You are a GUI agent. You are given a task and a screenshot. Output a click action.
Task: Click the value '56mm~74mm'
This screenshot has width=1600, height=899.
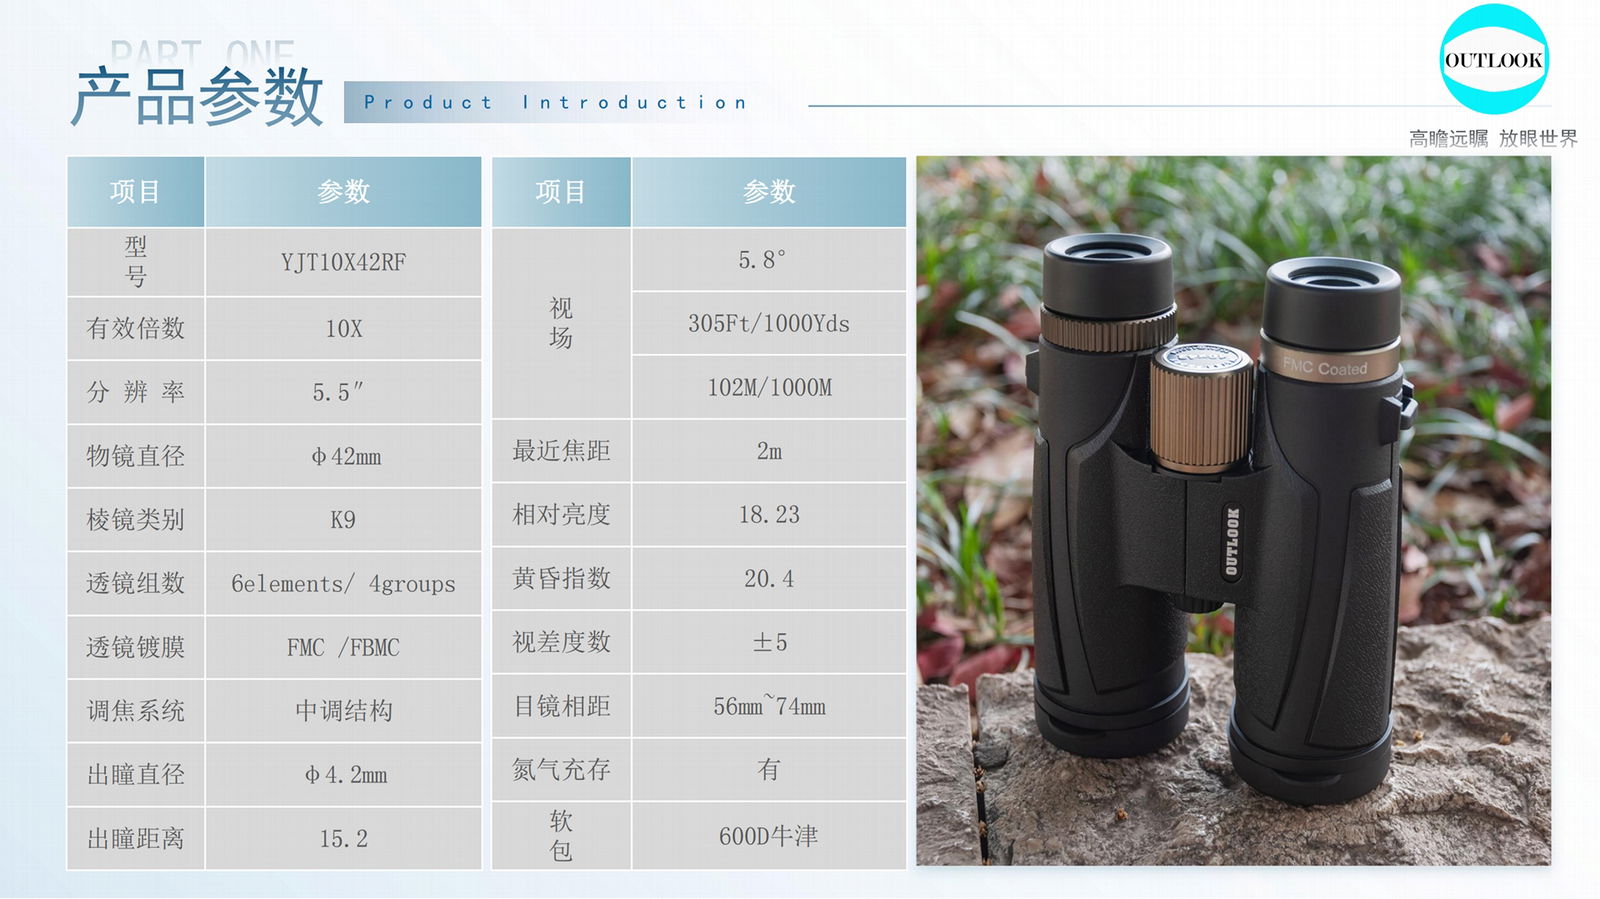769,706
